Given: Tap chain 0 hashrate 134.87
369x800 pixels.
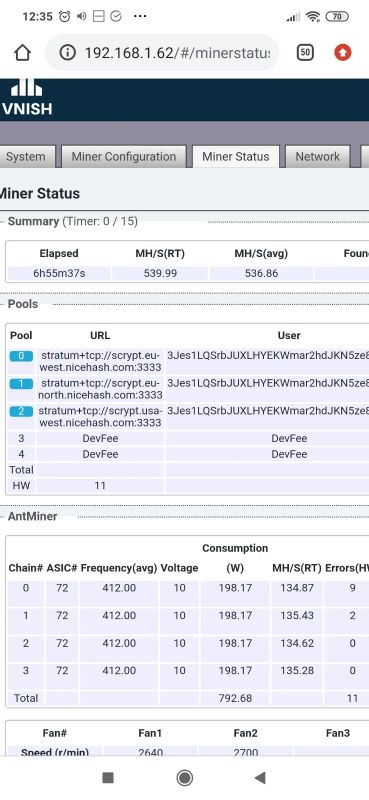Looking at the screenshot, I should point(297,588).
